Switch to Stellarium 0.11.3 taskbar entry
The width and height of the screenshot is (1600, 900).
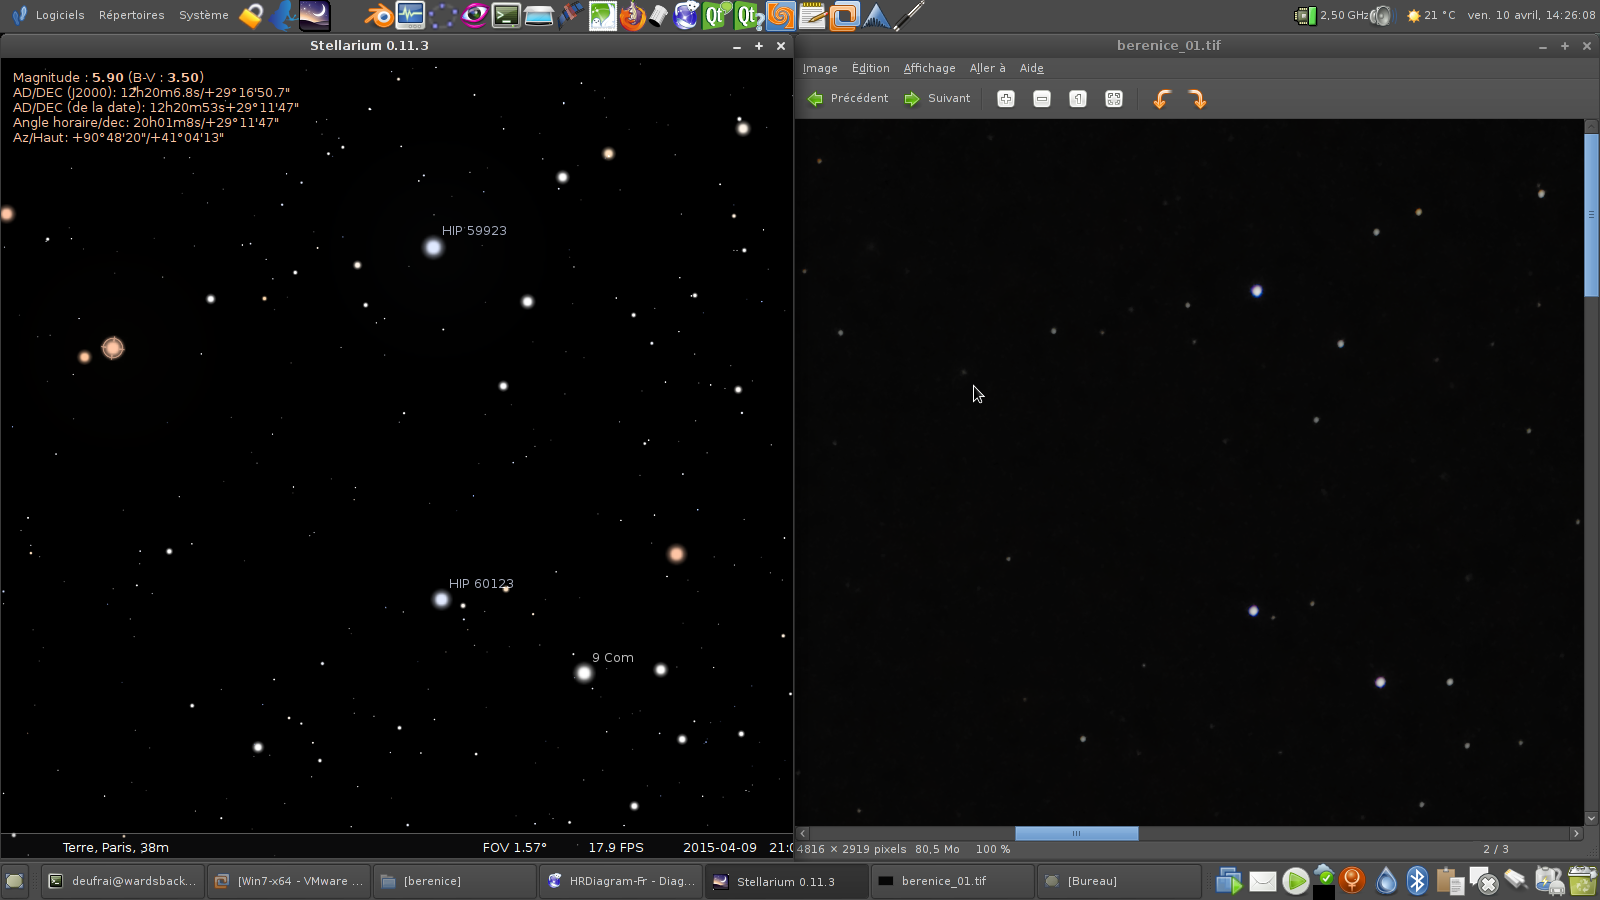click(788, 881)
